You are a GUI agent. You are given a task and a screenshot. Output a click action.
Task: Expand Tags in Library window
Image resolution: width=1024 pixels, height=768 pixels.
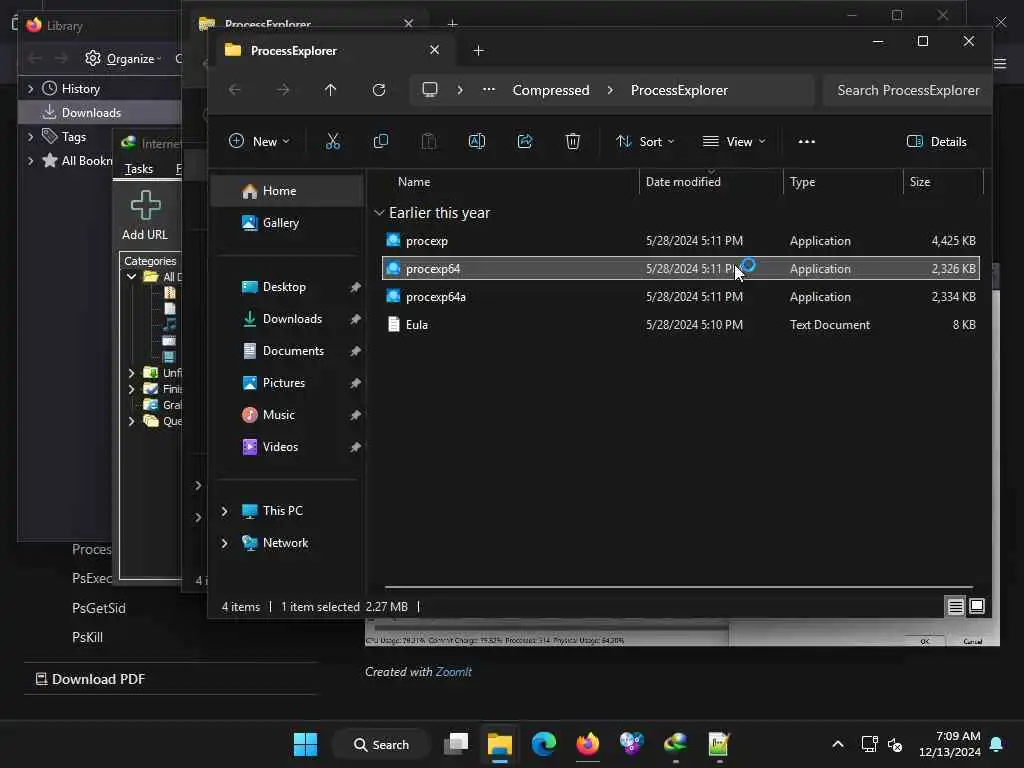pyautogui.click(x=30, y=136)
